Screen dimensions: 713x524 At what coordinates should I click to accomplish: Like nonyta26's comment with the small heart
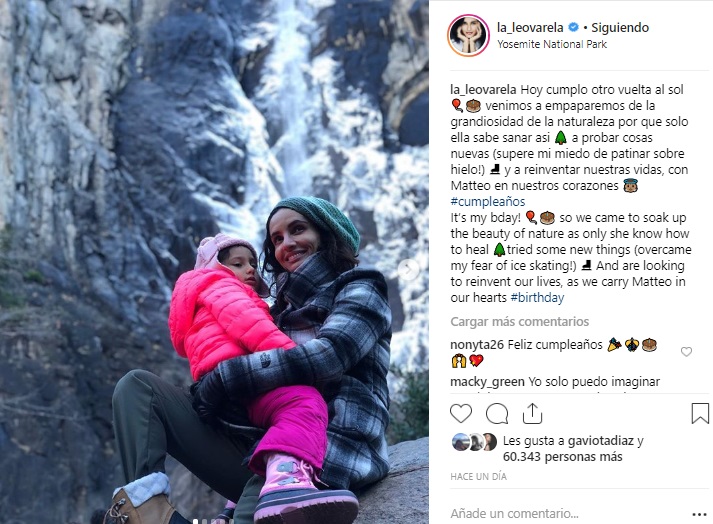[x=686, y=352]
